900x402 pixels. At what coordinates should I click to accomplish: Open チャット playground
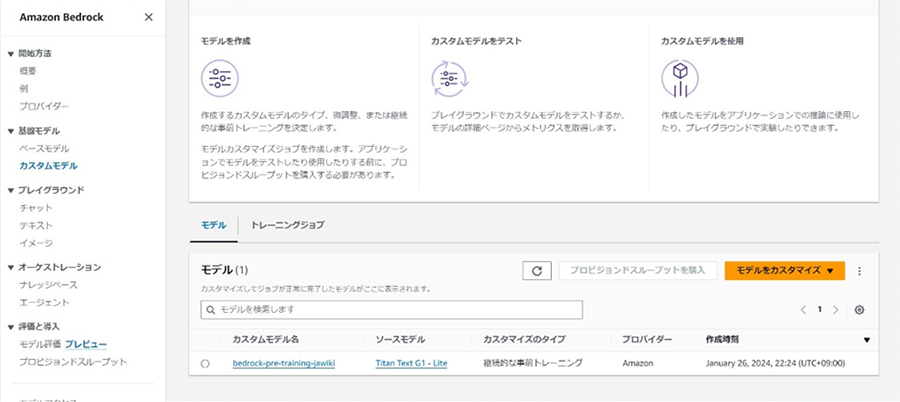(36, 208)
